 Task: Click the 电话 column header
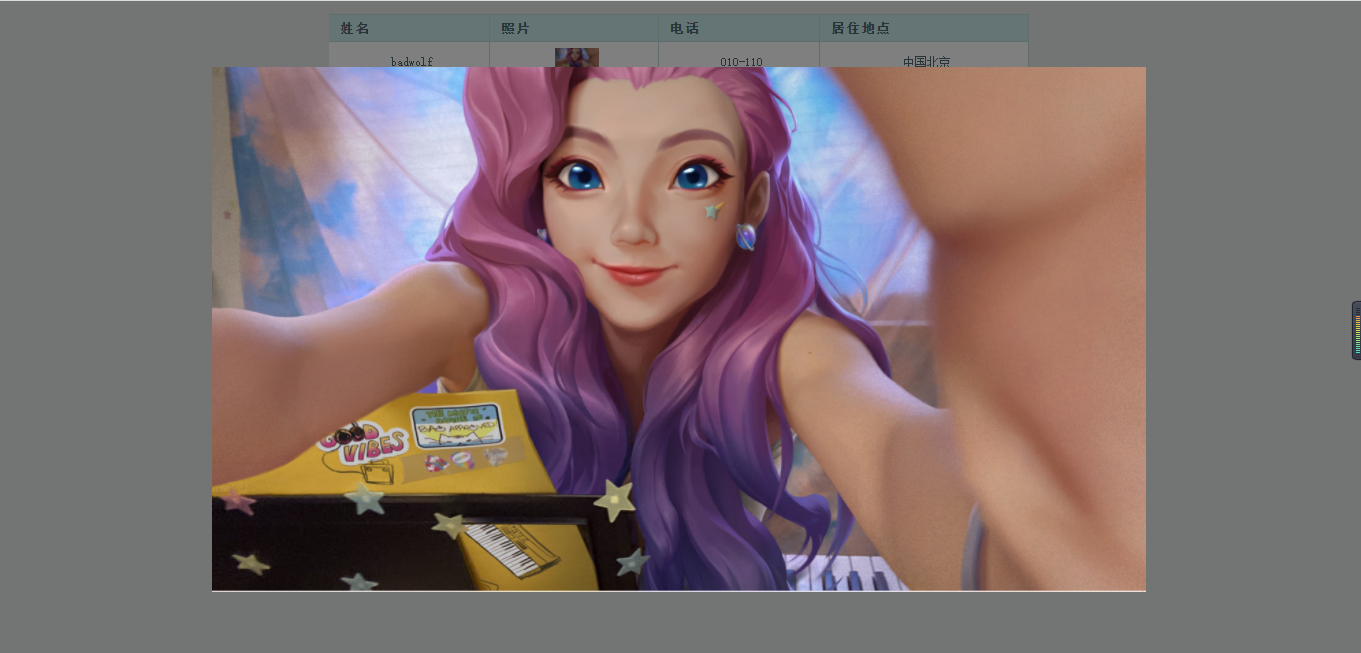click(739, 28)
